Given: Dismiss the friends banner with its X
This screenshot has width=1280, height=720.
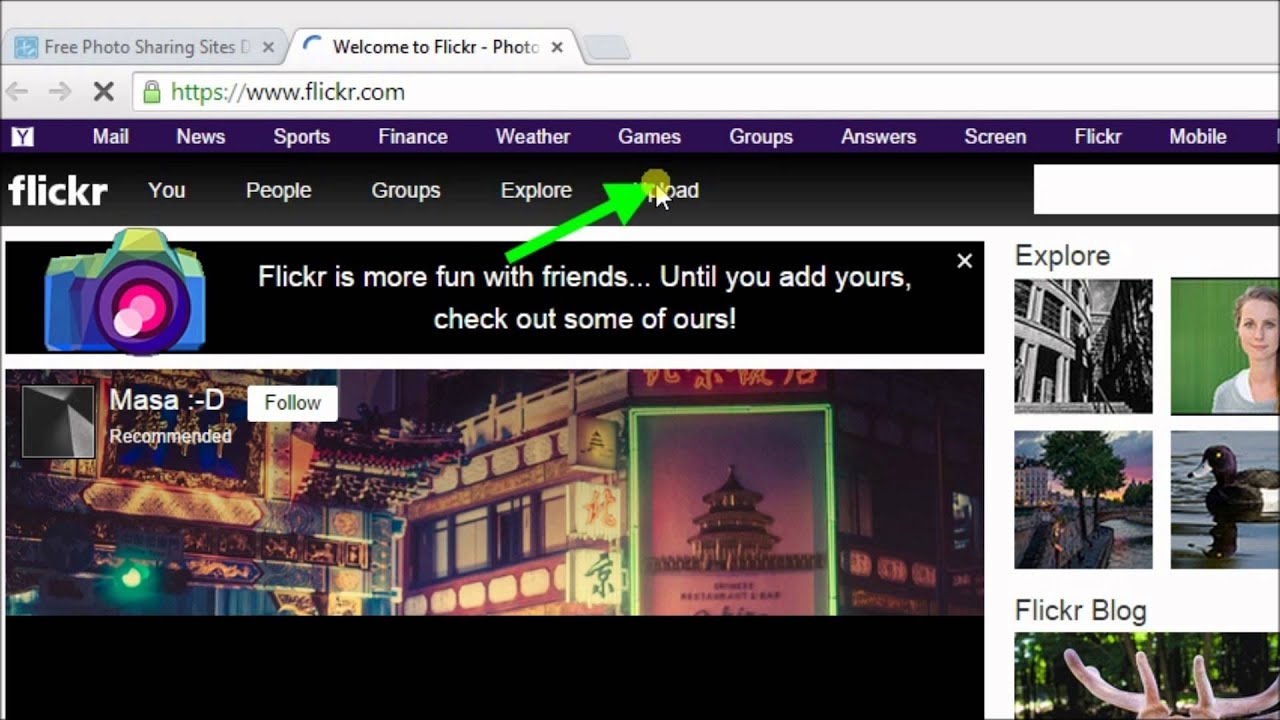Looking at the screenshot, I should tap(964, 261).
